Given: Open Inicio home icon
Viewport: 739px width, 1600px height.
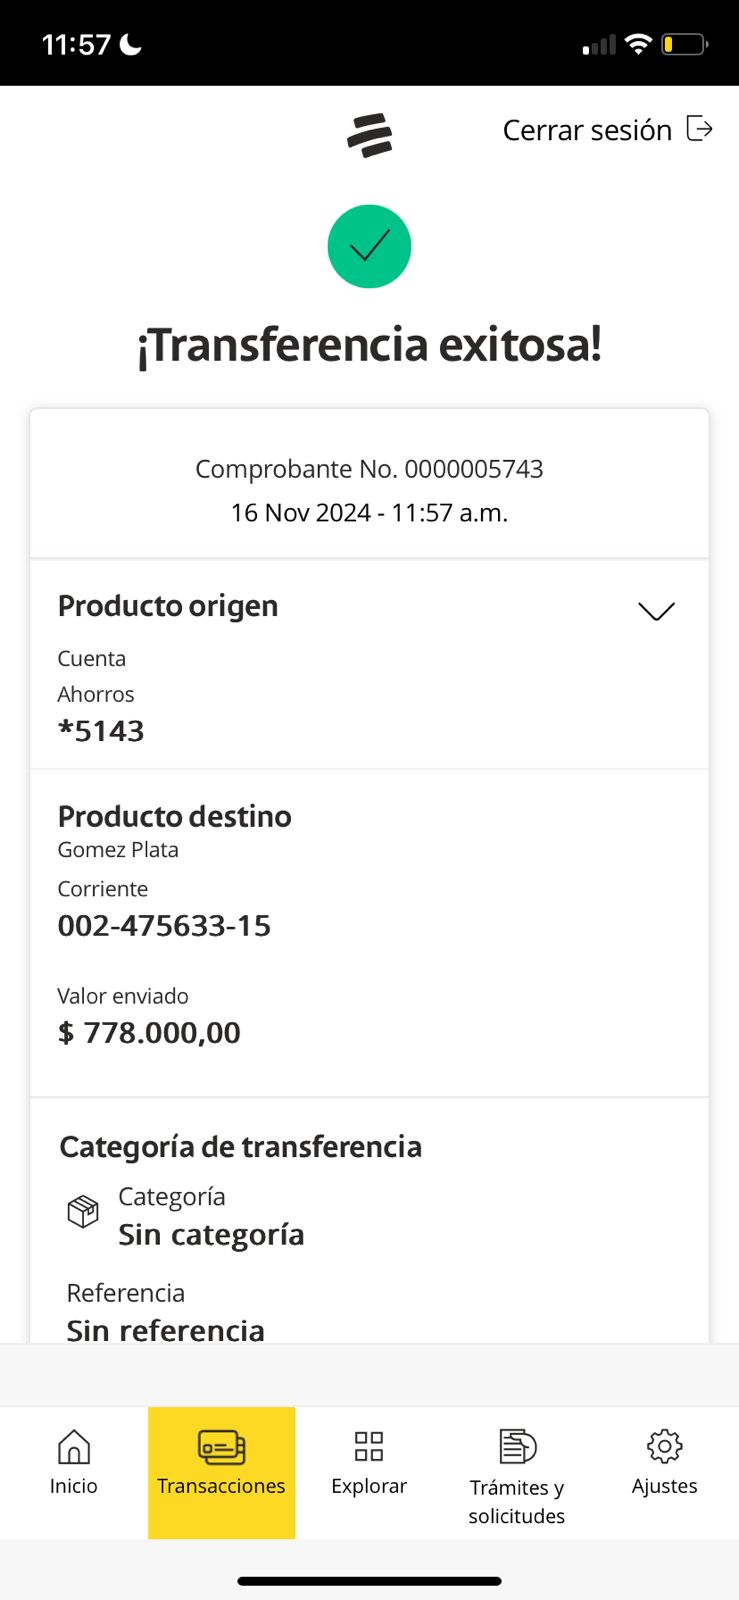Looking at the screenshot, I should 74,1446.
